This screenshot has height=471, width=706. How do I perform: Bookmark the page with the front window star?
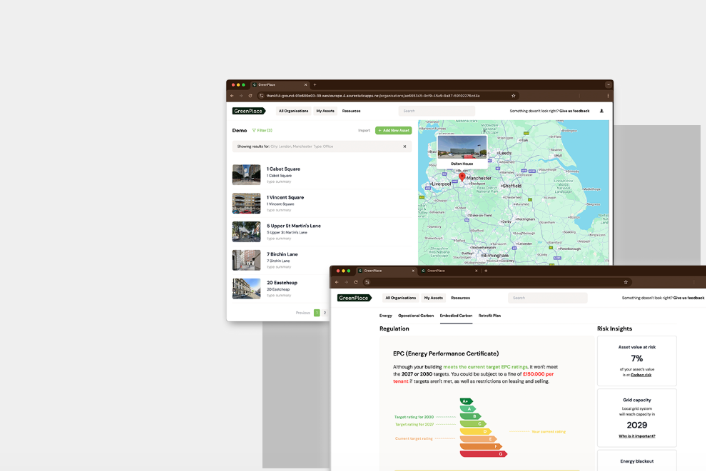pyautogui.click(x=625, y=282)
